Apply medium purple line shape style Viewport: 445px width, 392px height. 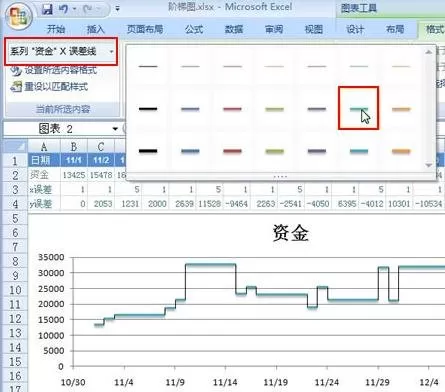click(x=317, y=109)
